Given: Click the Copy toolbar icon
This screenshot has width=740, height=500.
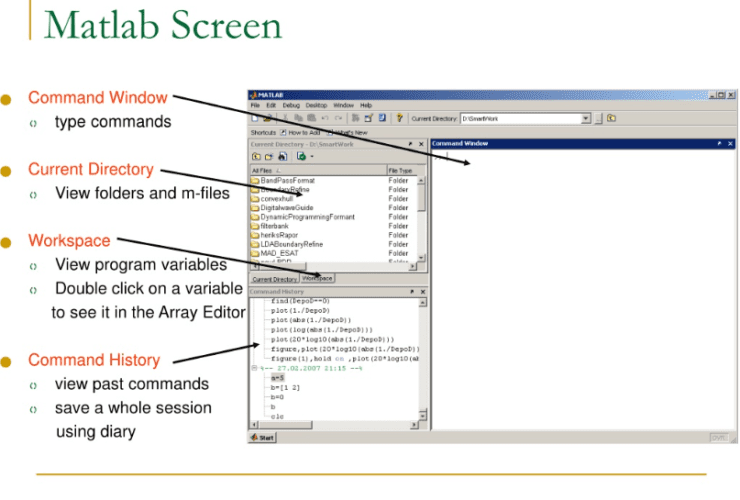Looking at the screenshot, I should 298,118.
